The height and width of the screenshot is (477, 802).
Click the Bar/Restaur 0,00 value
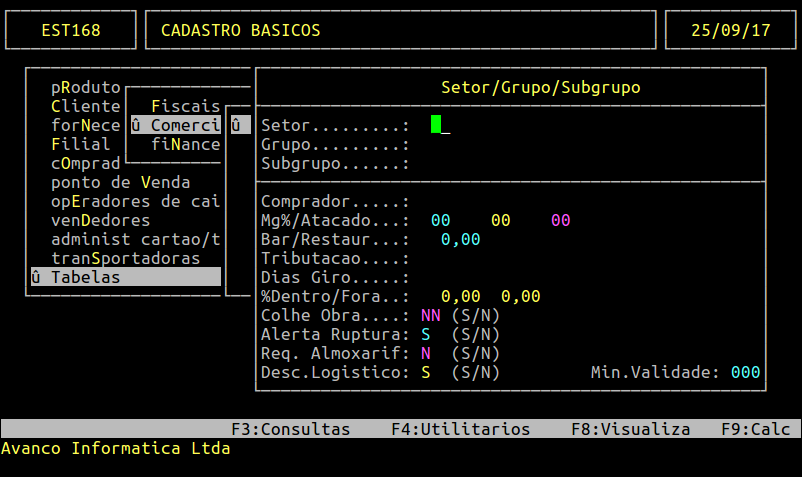pyautogui.click(x=460, y=239)
